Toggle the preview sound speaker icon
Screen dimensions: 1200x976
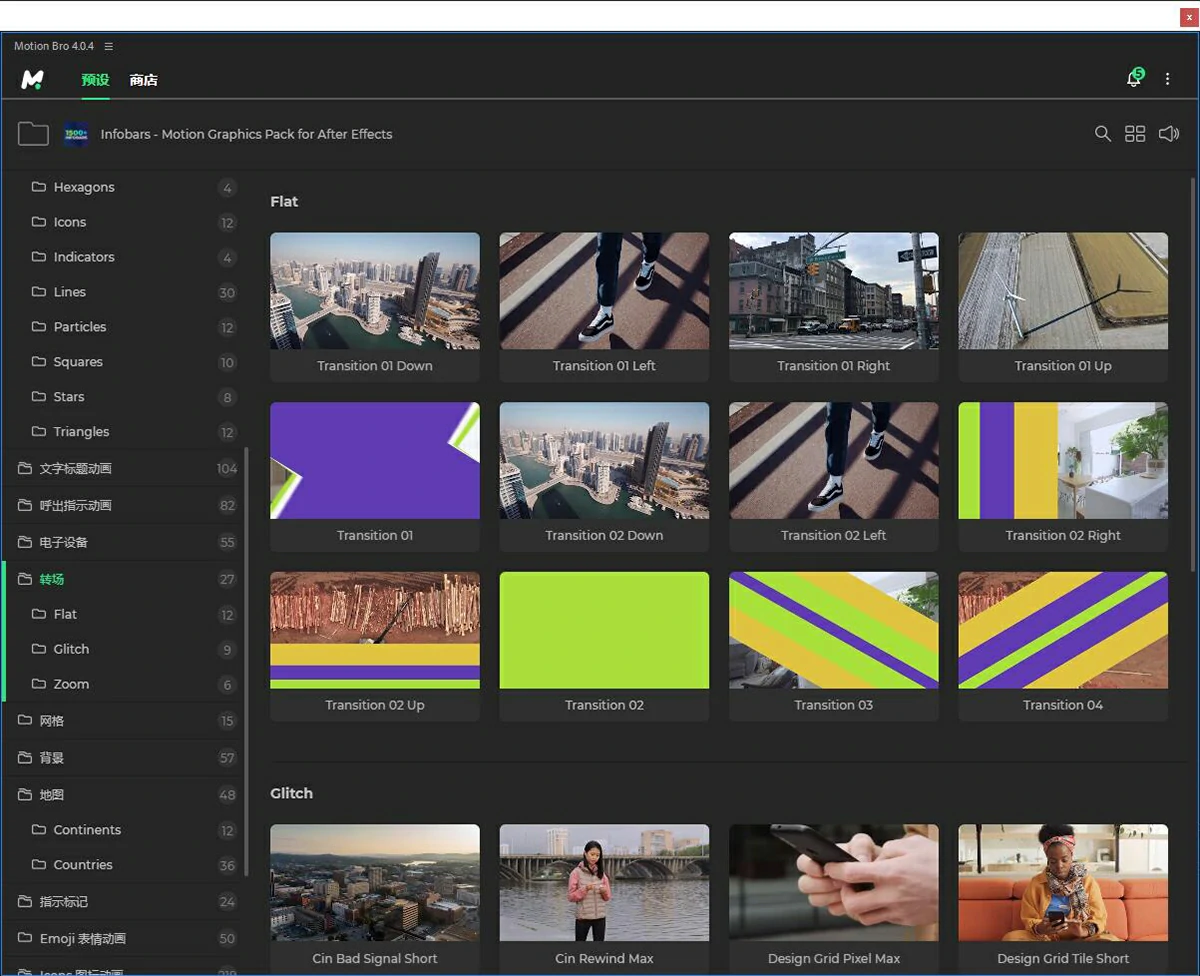tap(1169, 134)
